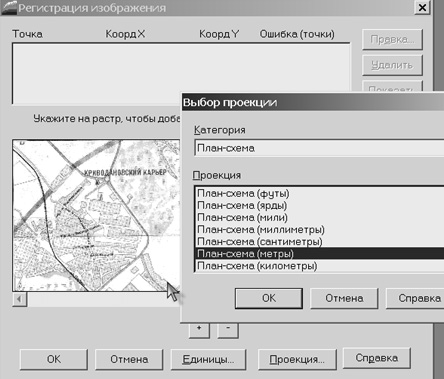
Task: Click Справка in the Регистрация изображения window
Action: (377, 358)
